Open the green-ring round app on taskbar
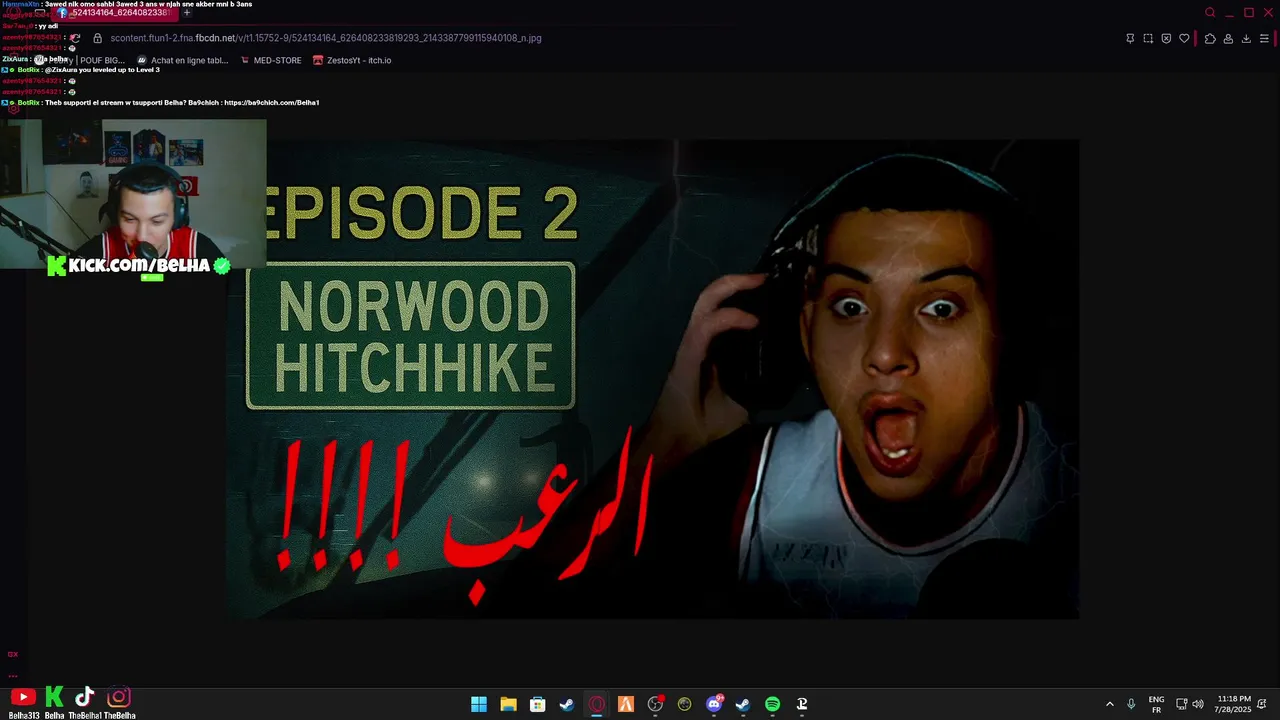This screenshot has height=720, width=1280. click(x=684, y=704)
